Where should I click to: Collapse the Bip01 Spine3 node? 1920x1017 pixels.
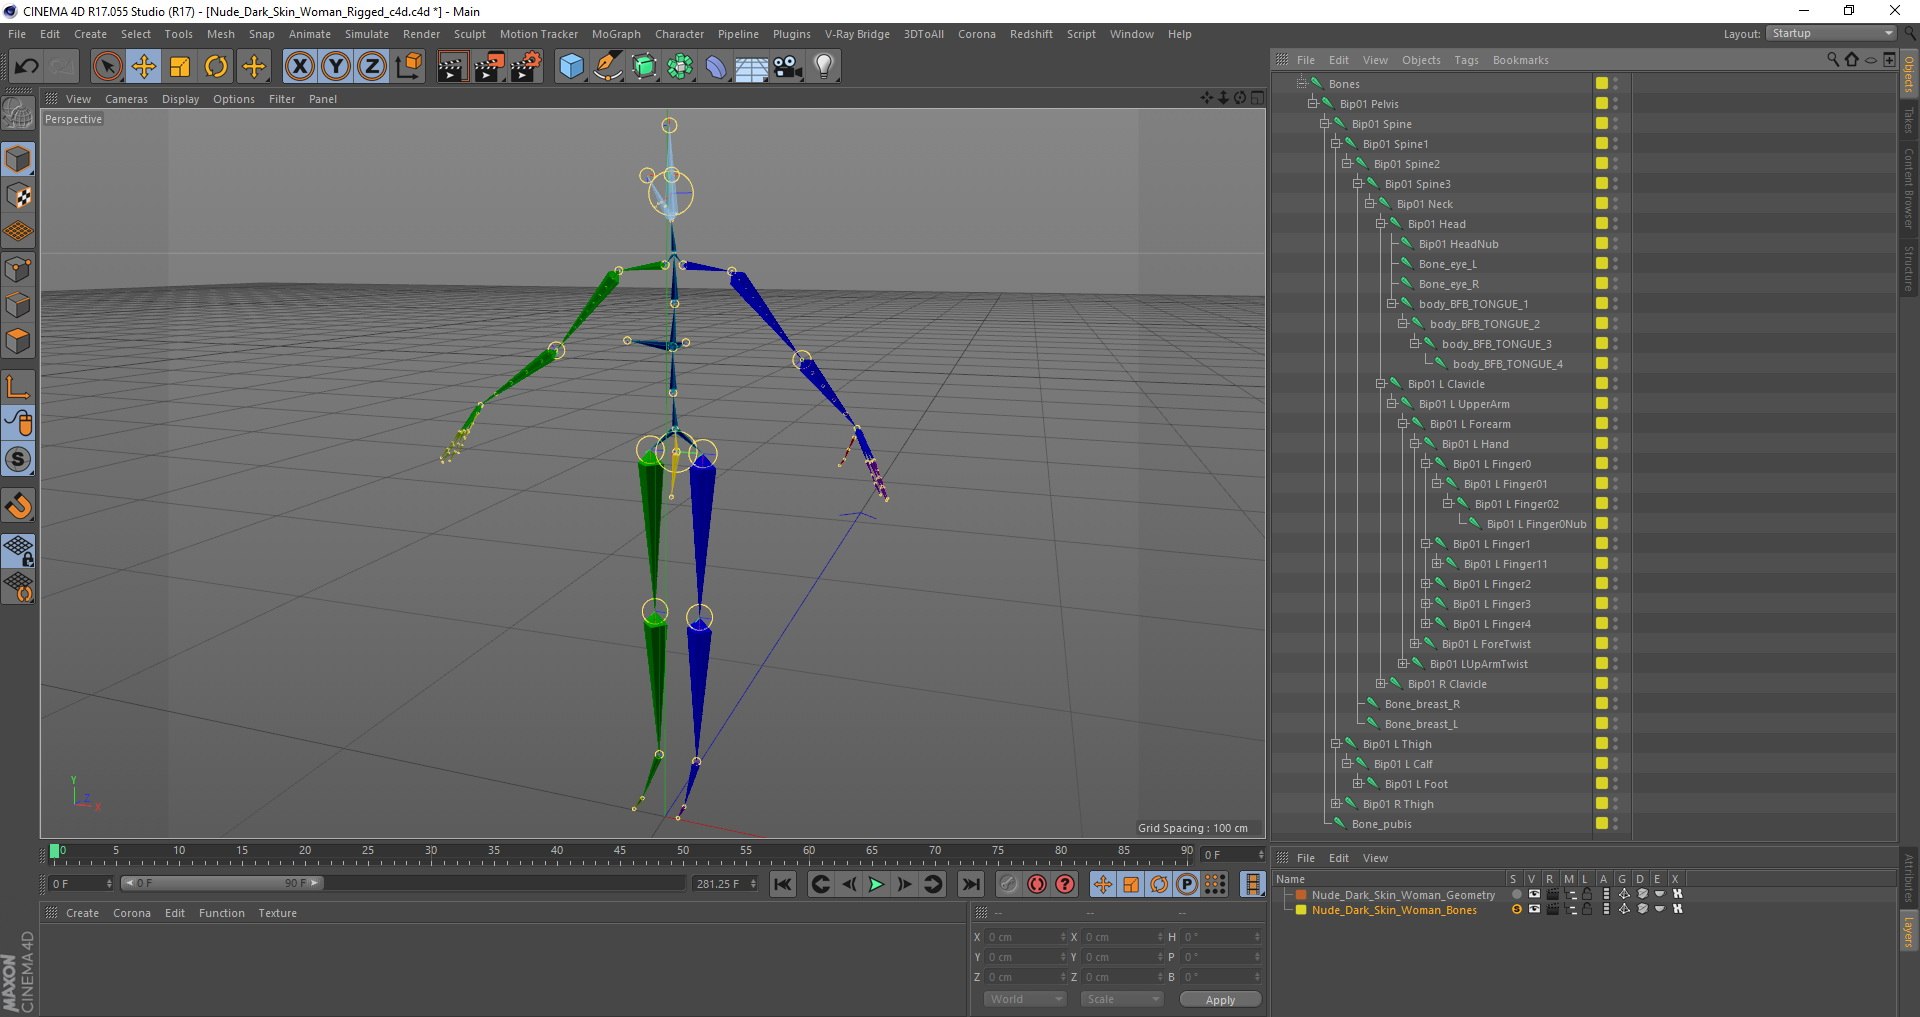coord(1358,184)
